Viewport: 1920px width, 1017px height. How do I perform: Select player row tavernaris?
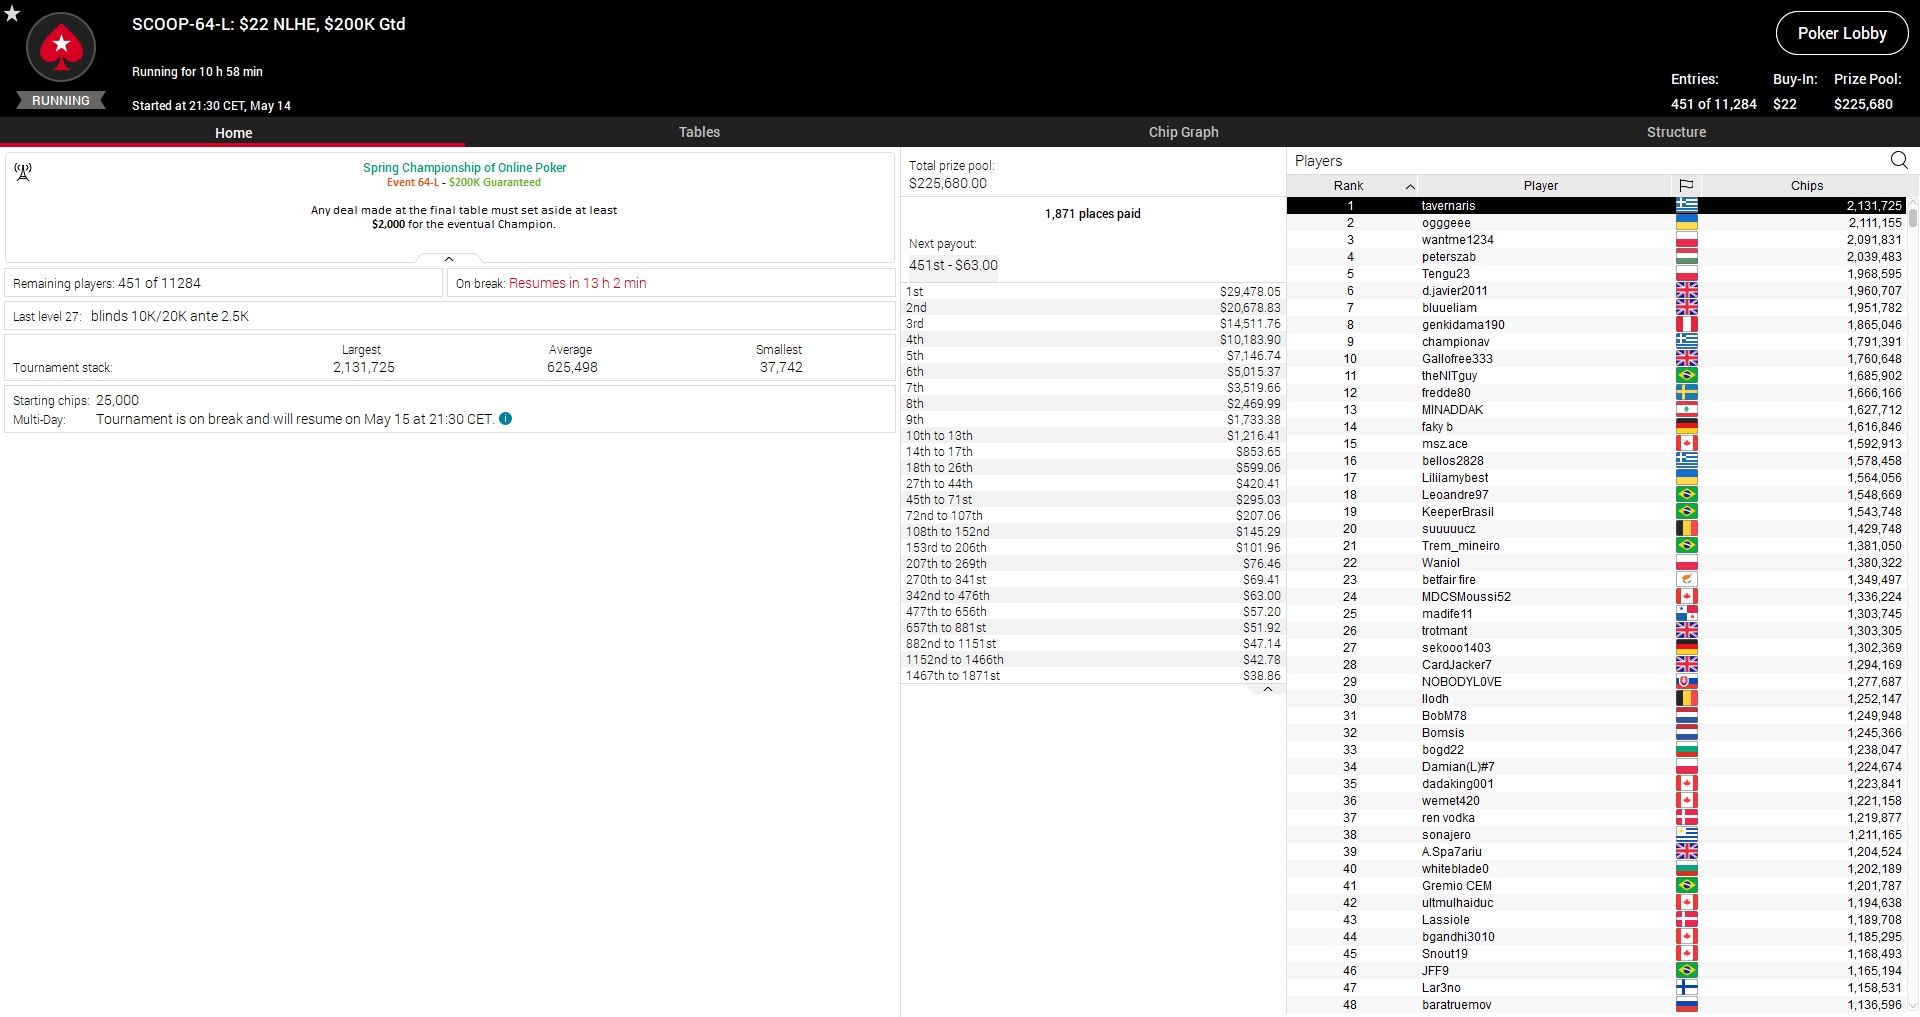coord(1596,205)
